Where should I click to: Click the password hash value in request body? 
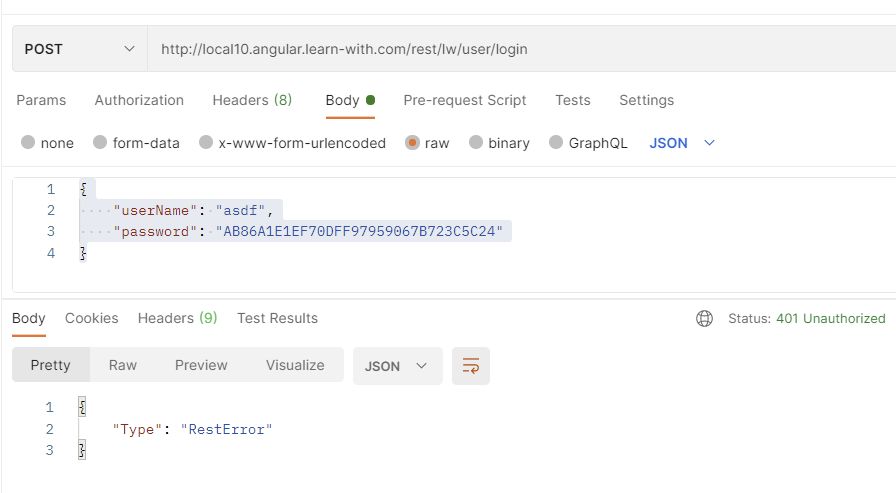click(x=359, y=231)
